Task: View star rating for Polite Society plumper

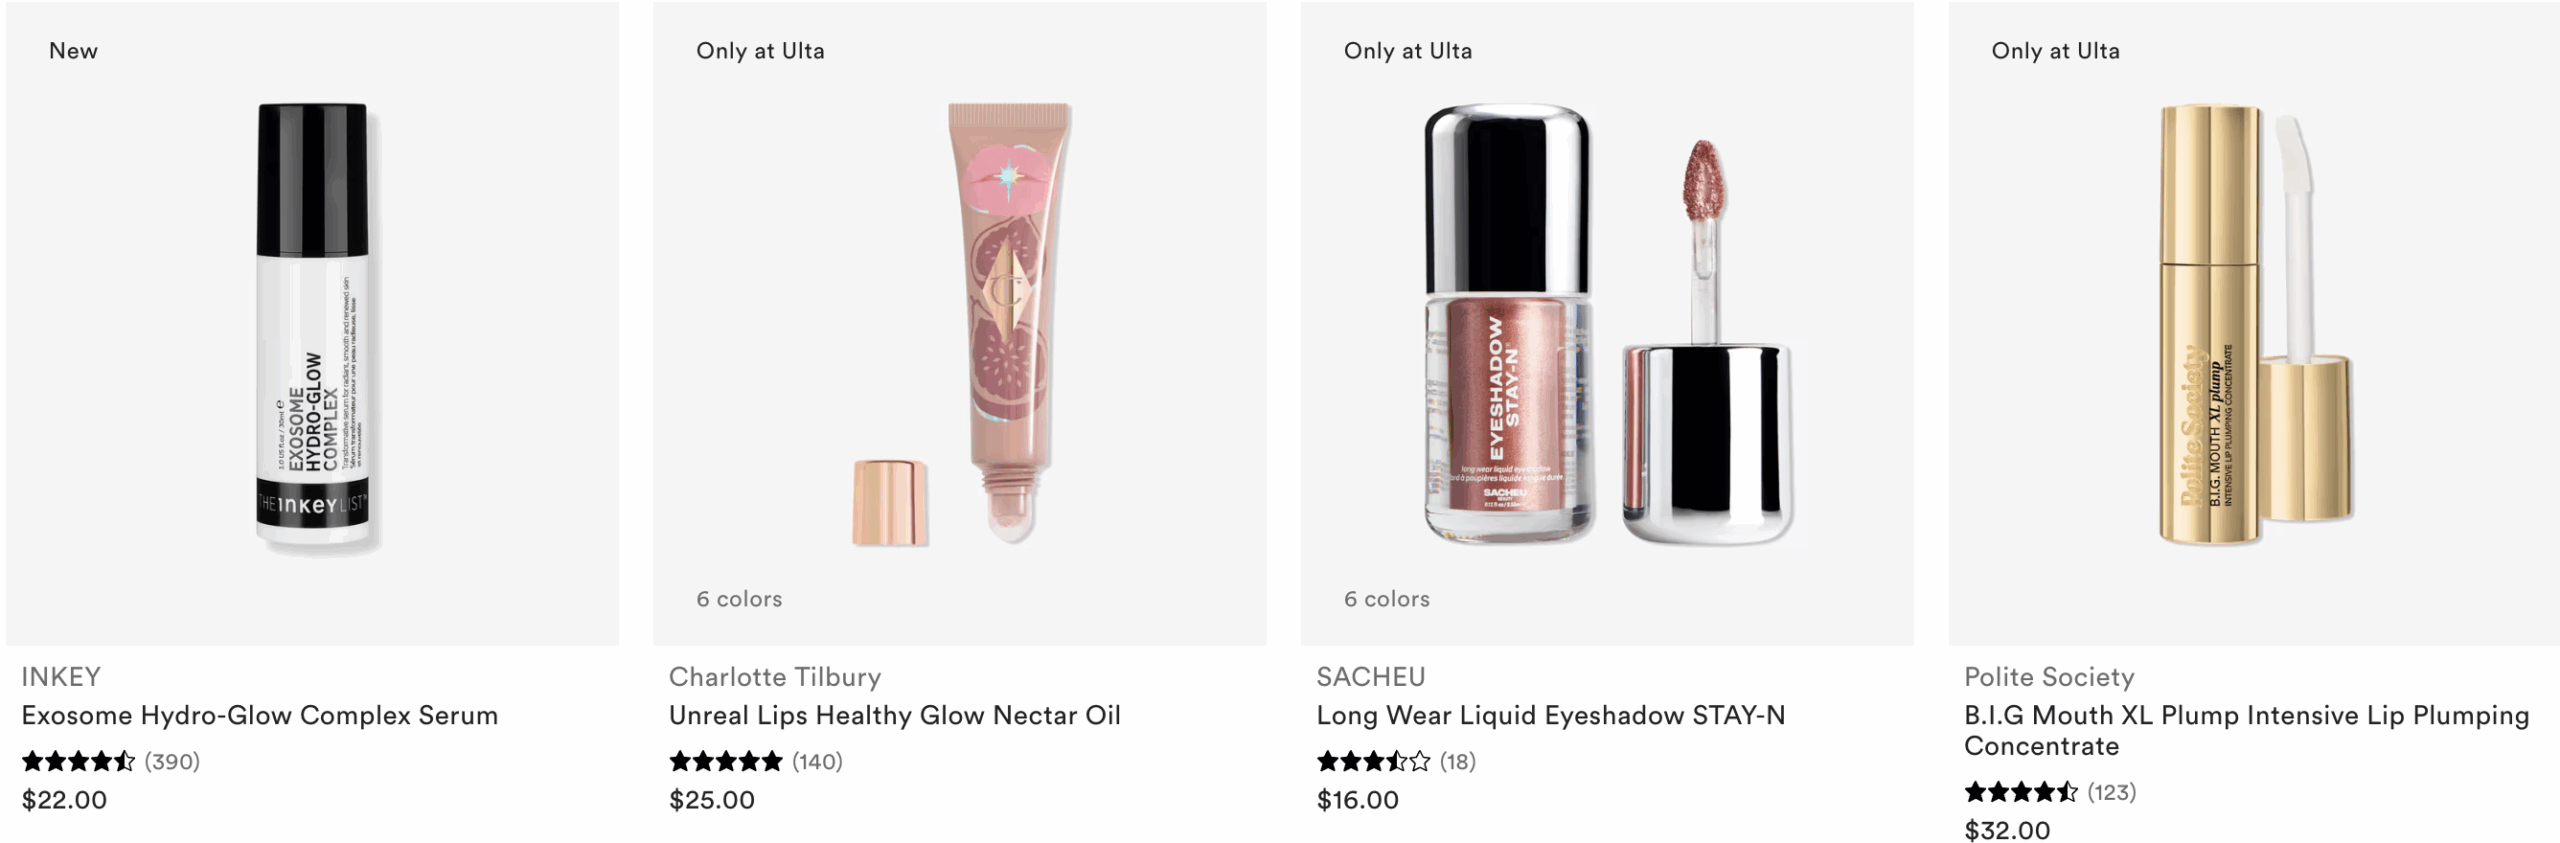Action: [2021, 792]
